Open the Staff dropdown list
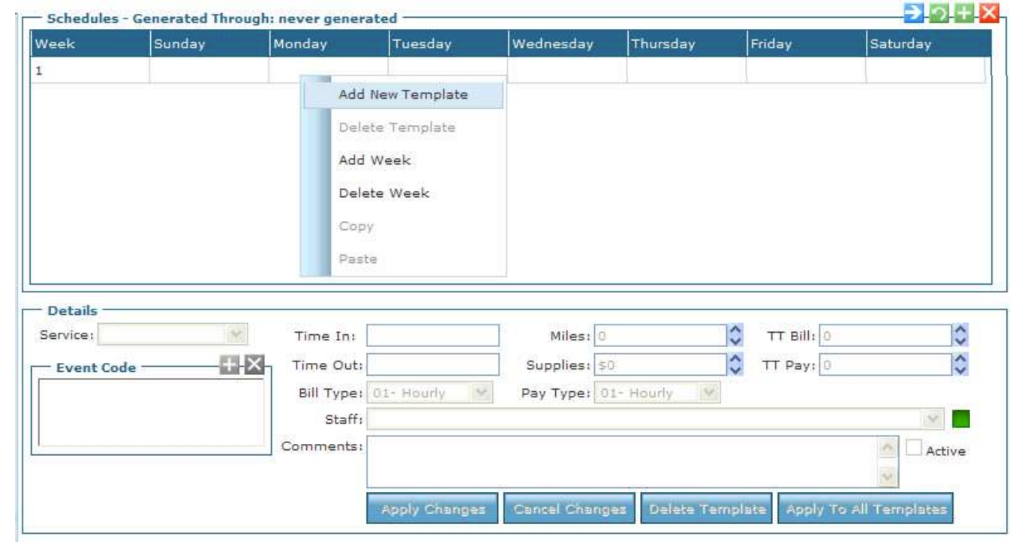 [x=934, y=419]
